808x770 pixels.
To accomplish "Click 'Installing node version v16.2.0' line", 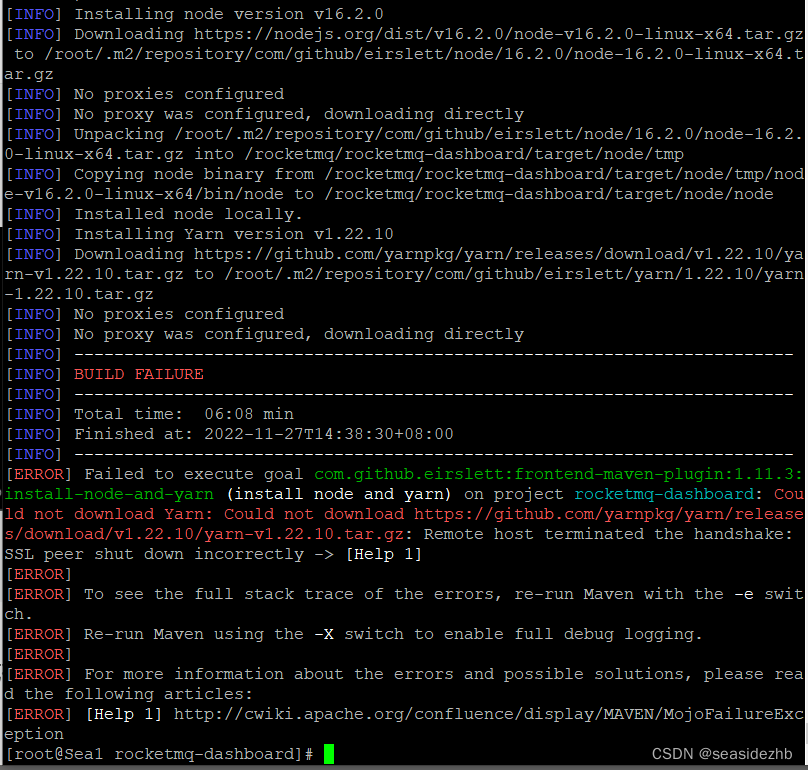I will coord(195,14).
